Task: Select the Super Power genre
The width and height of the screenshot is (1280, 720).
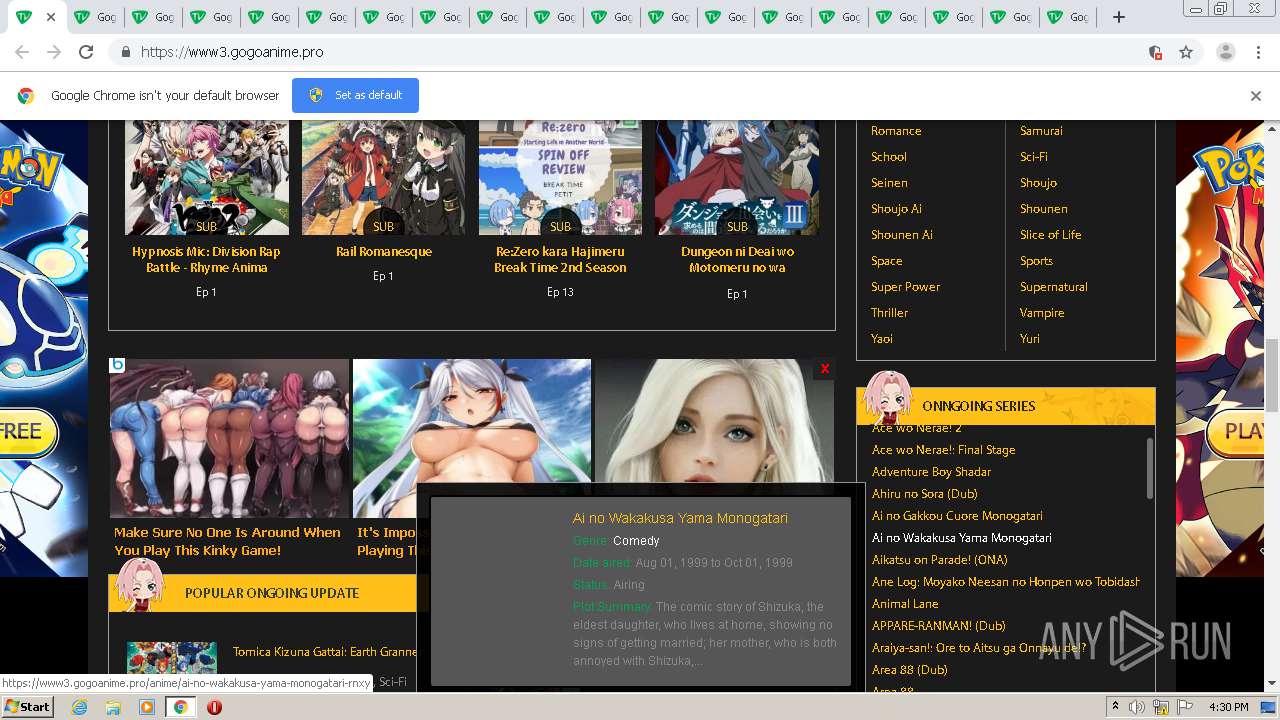Action: point(905,287)
